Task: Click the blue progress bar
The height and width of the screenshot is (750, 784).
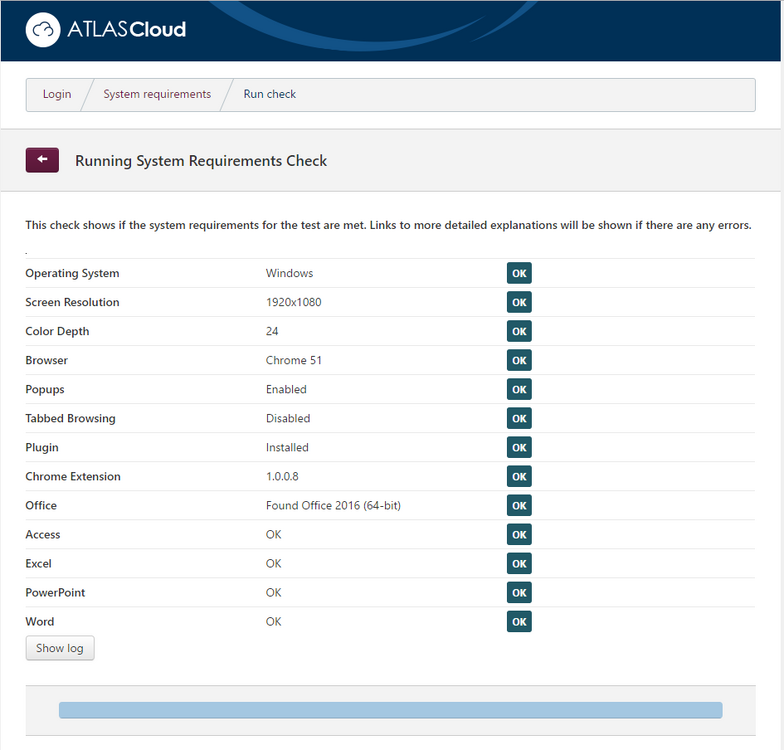Action: click(x=390, y=710)
